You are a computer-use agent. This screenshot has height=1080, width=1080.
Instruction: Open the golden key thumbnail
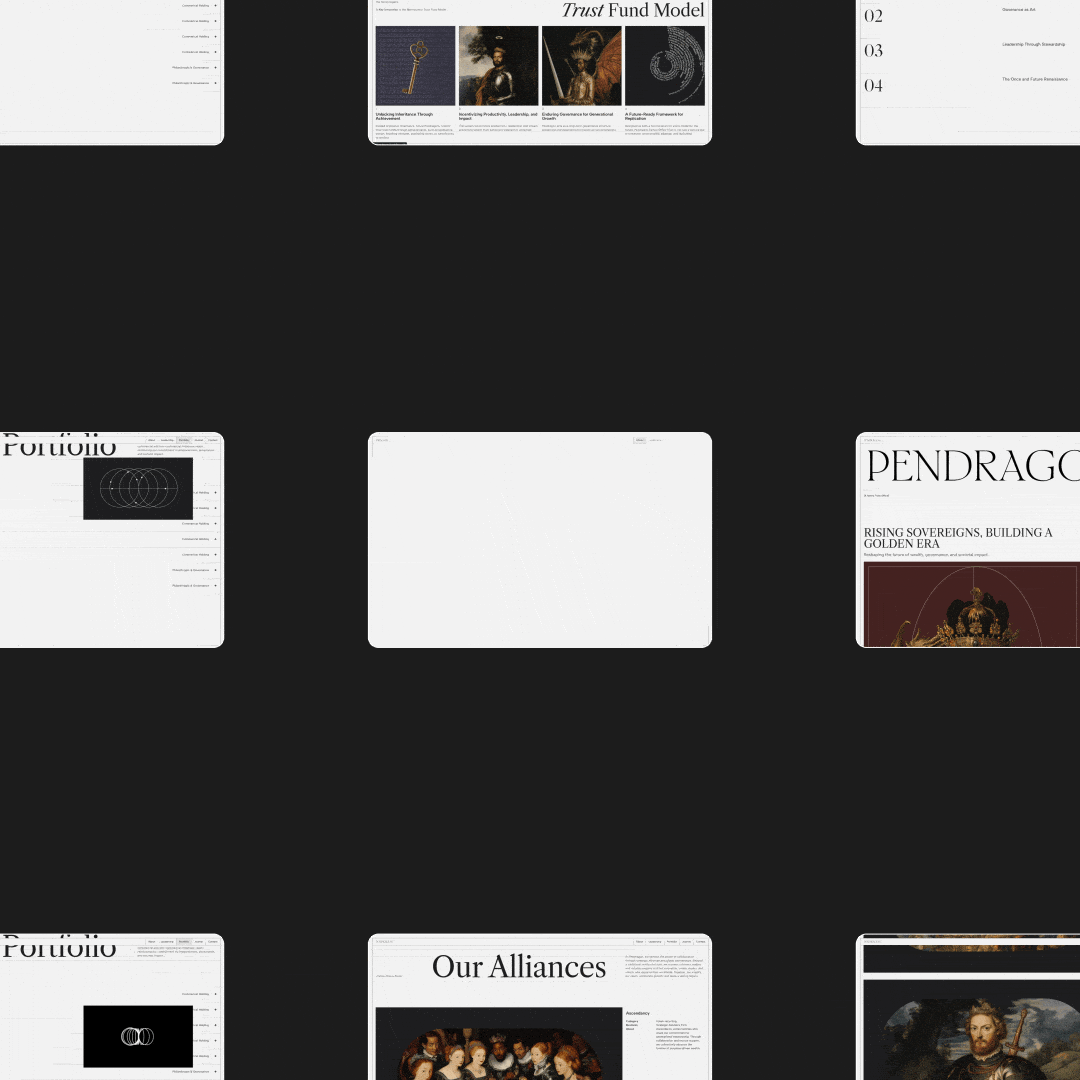tap(415, 65)
